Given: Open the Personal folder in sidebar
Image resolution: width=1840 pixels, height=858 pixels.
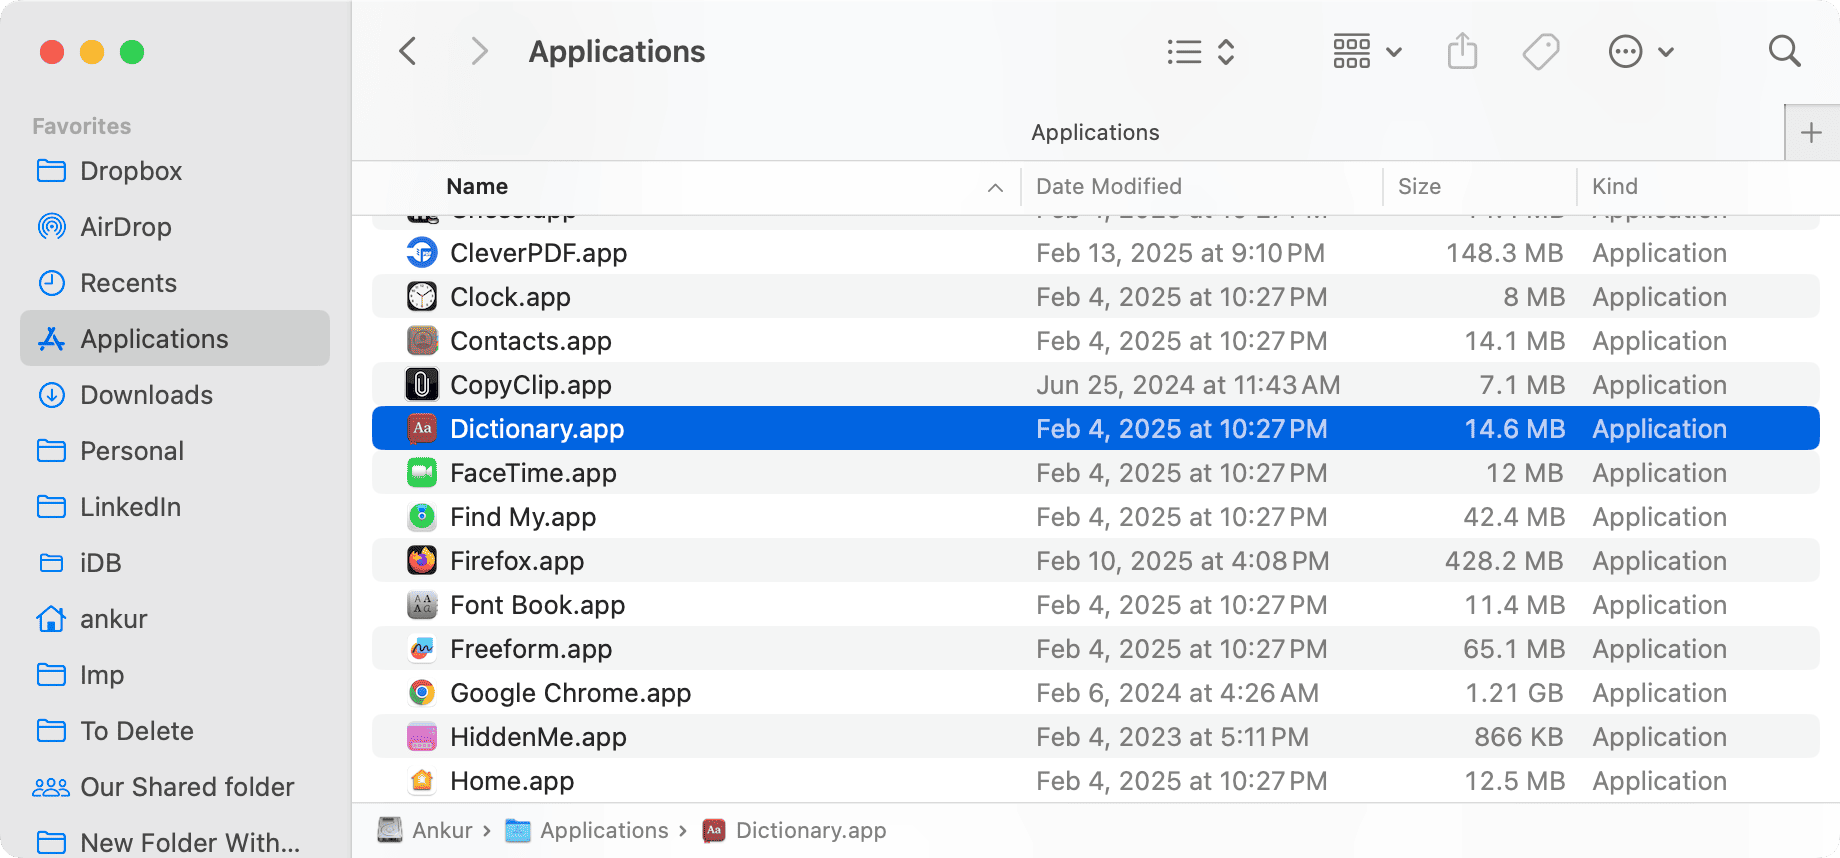Looking at the screenshot, I should [x=175, y=451].
